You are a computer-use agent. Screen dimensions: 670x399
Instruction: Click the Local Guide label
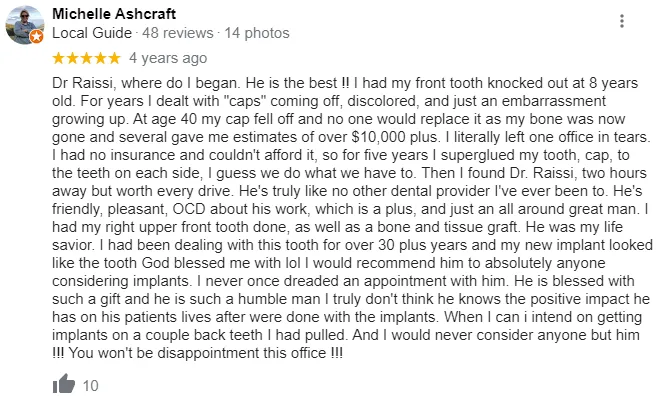(92, 33)
